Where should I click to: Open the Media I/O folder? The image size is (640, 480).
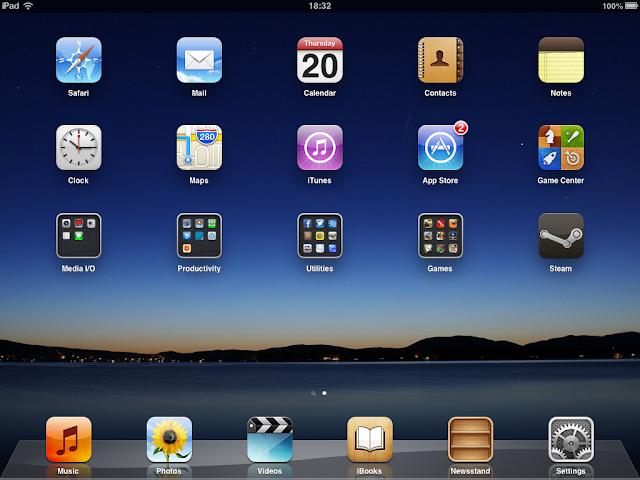(79, 236)
